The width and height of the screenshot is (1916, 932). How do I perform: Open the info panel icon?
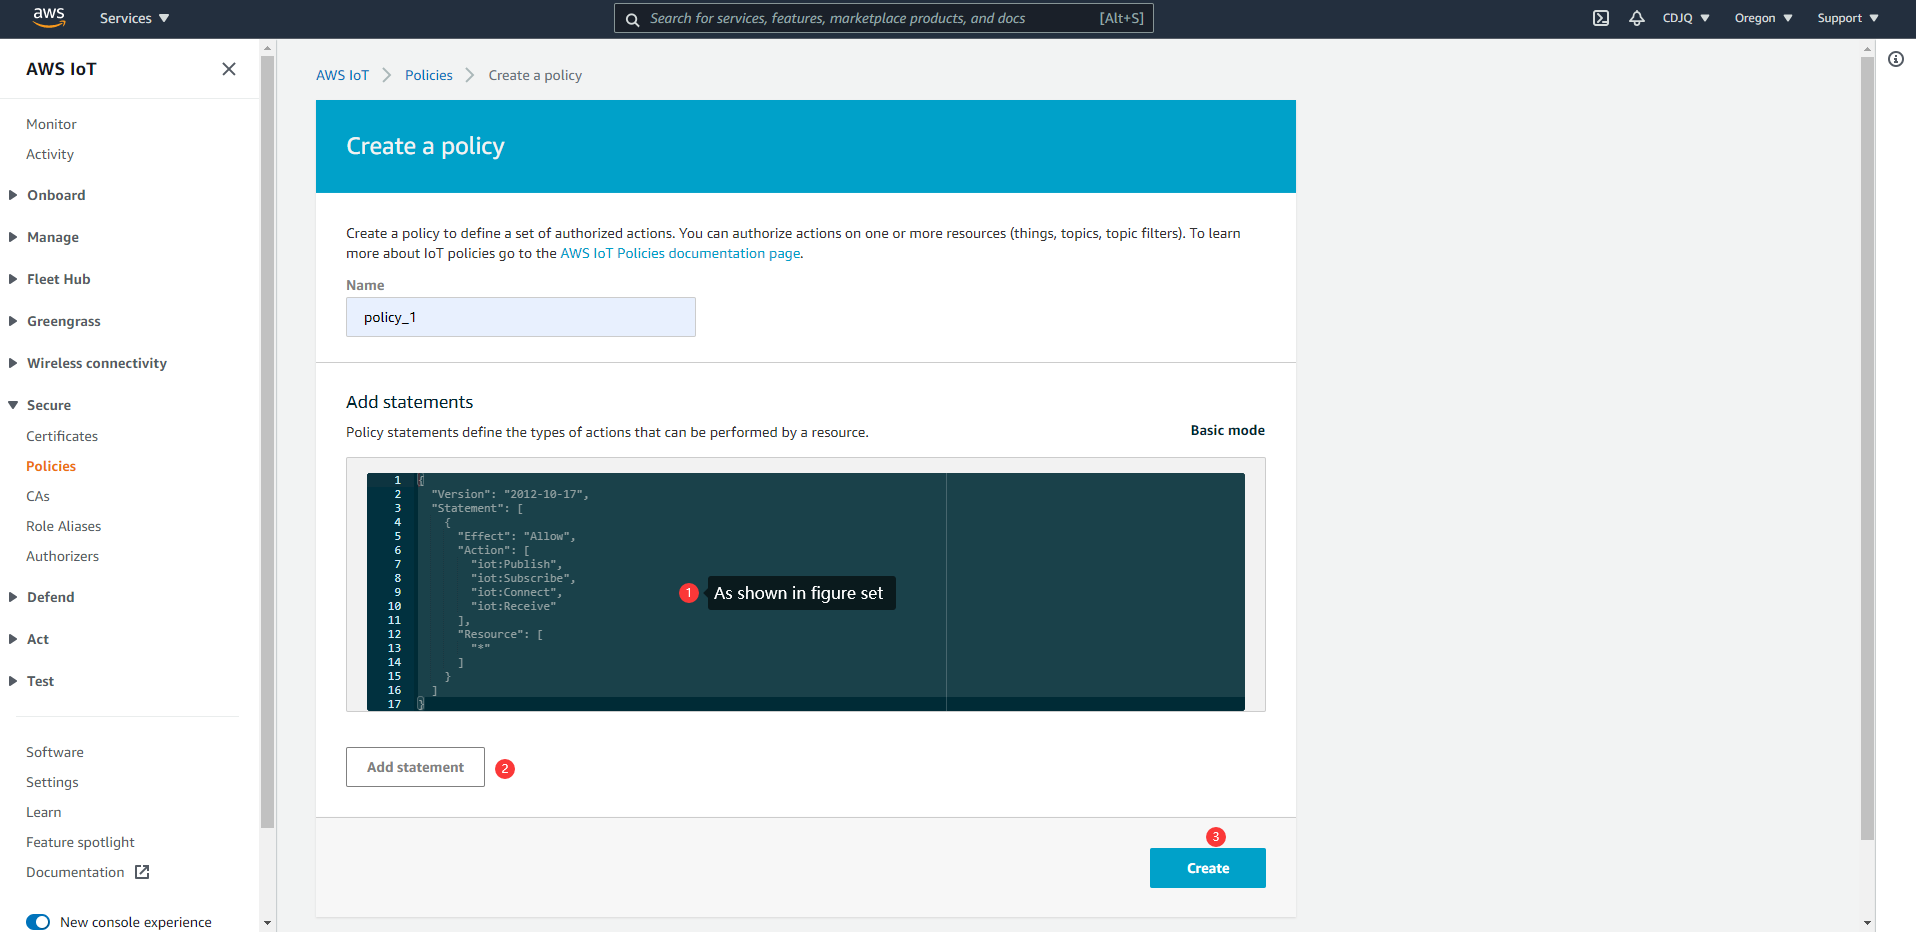pyautogui.click(x=1896, y=59)
